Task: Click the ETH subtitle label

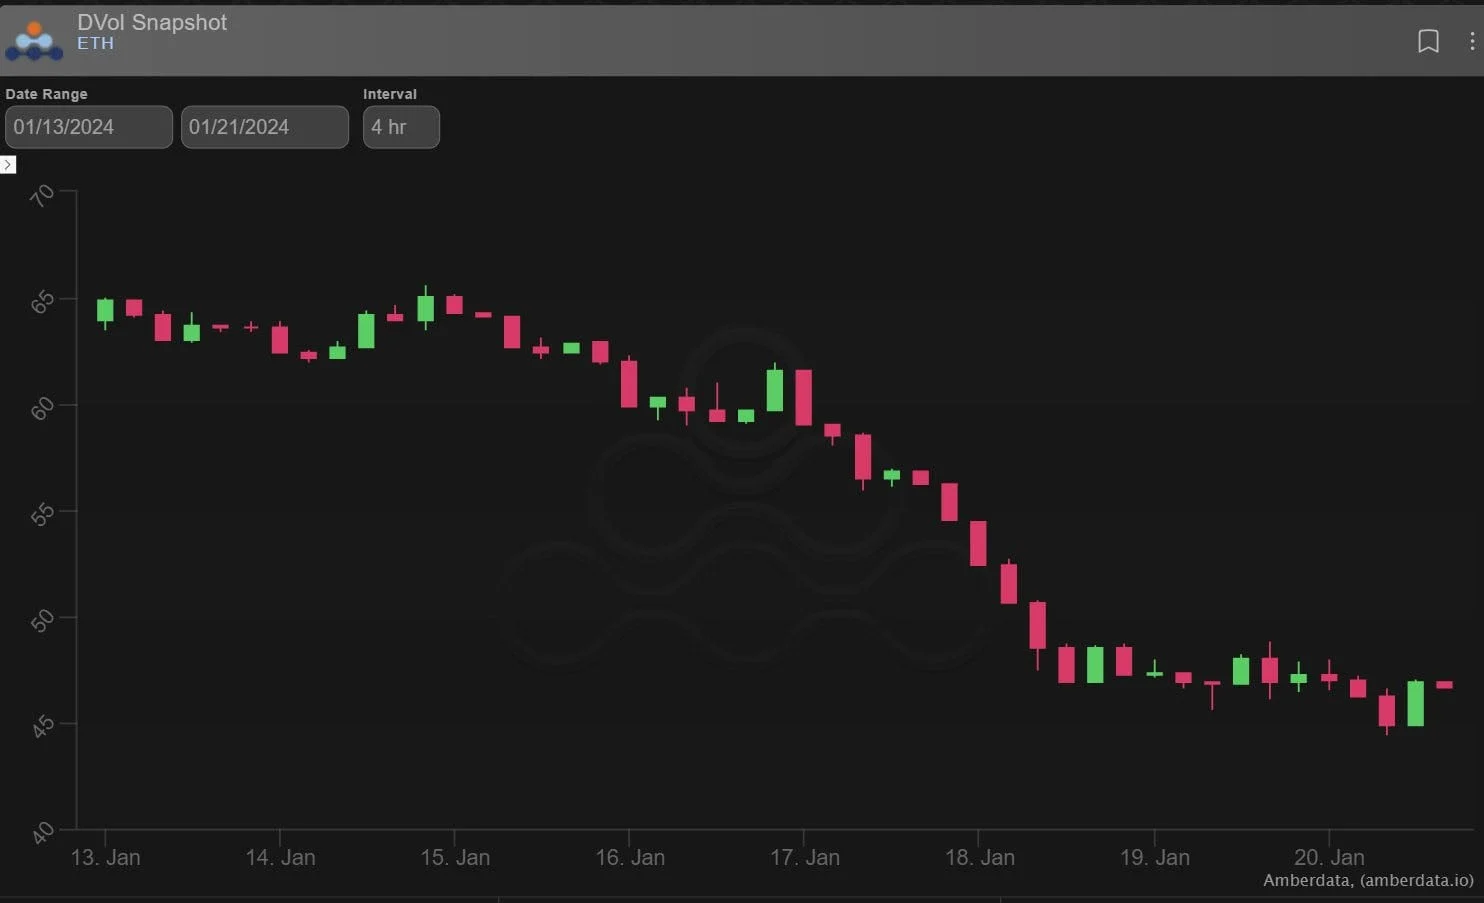Action: 95,43
